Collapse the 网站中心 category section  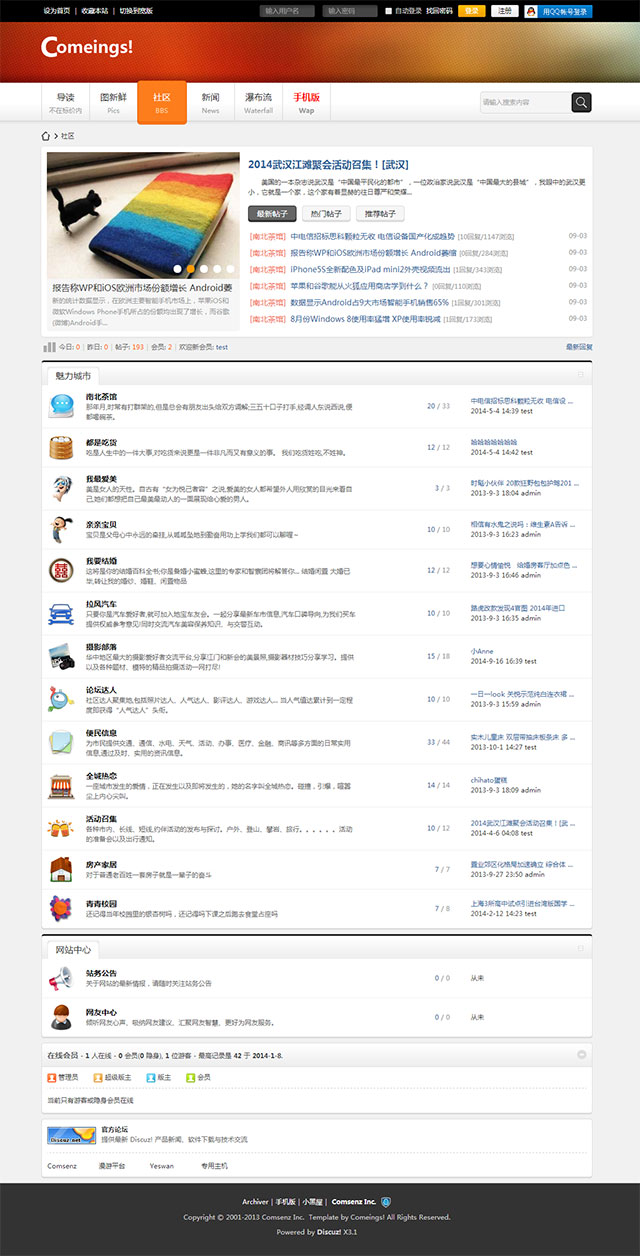tap(581, 948)
